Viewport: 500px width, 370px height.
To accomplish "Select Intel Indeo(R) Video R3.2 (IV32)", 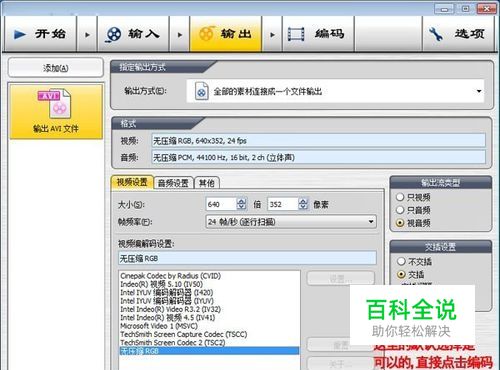I will click(209, 309).
